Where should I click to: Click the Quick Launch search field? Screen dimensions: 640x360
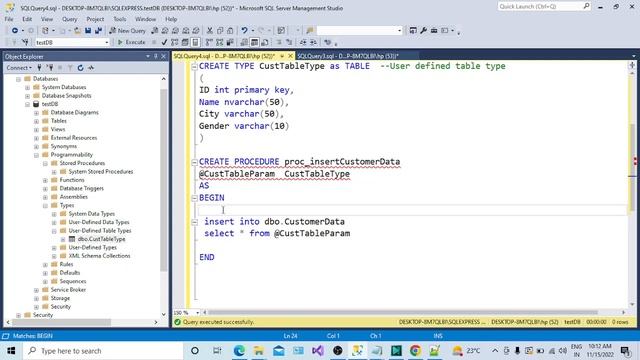point(544,7)
